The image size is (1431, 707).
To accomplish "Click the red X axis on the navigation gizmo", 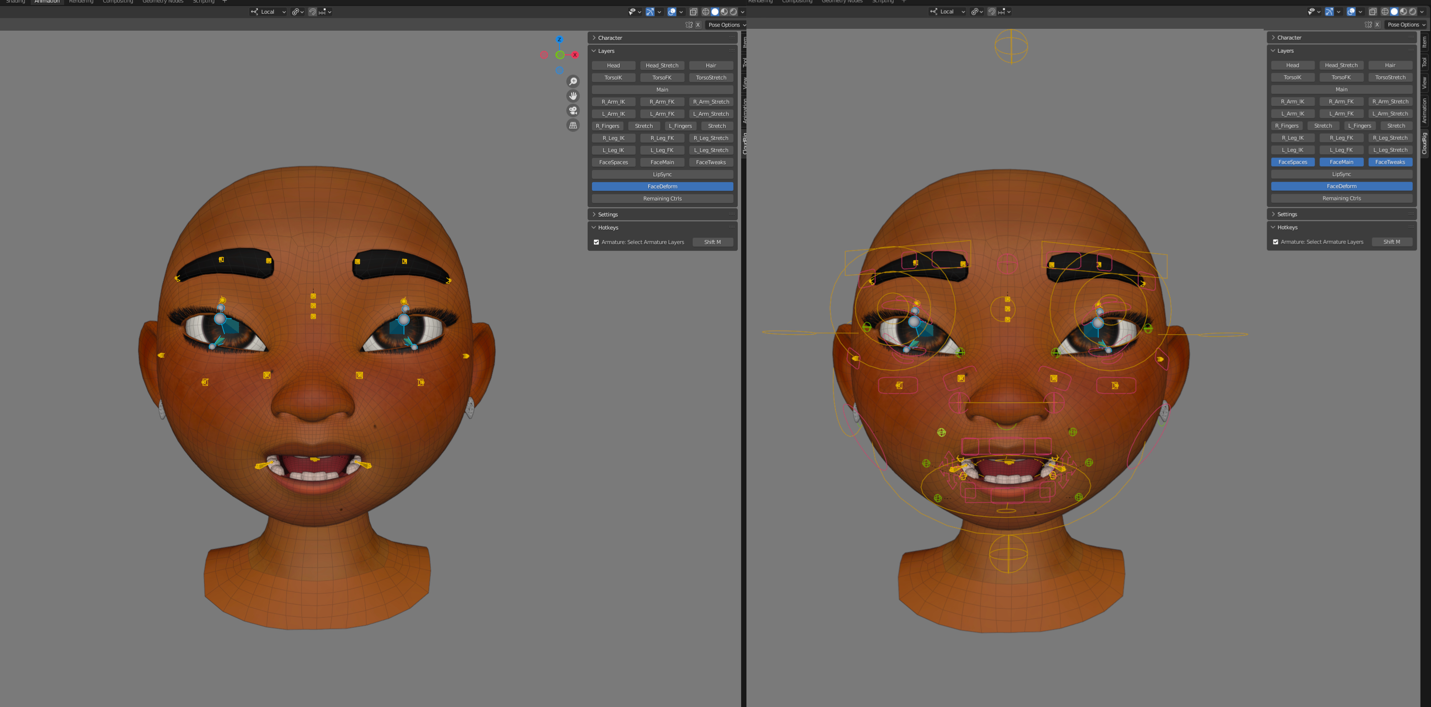I will point(575,55).
